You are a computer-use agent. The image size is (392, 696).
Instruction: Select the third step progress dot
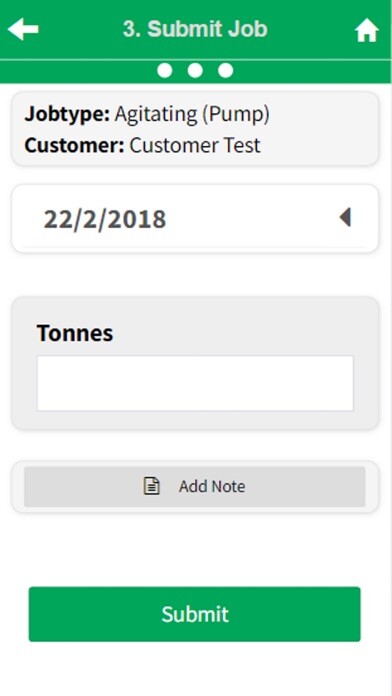pos(226,70)
